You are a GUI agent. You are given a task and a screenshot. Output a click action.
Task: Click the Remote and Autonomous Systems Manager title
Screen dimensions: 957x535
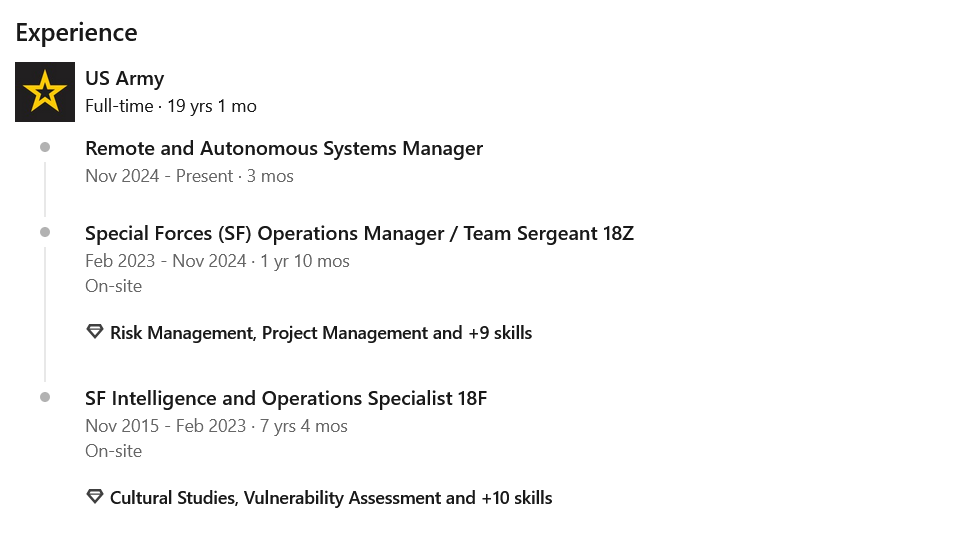click(284, 148)
